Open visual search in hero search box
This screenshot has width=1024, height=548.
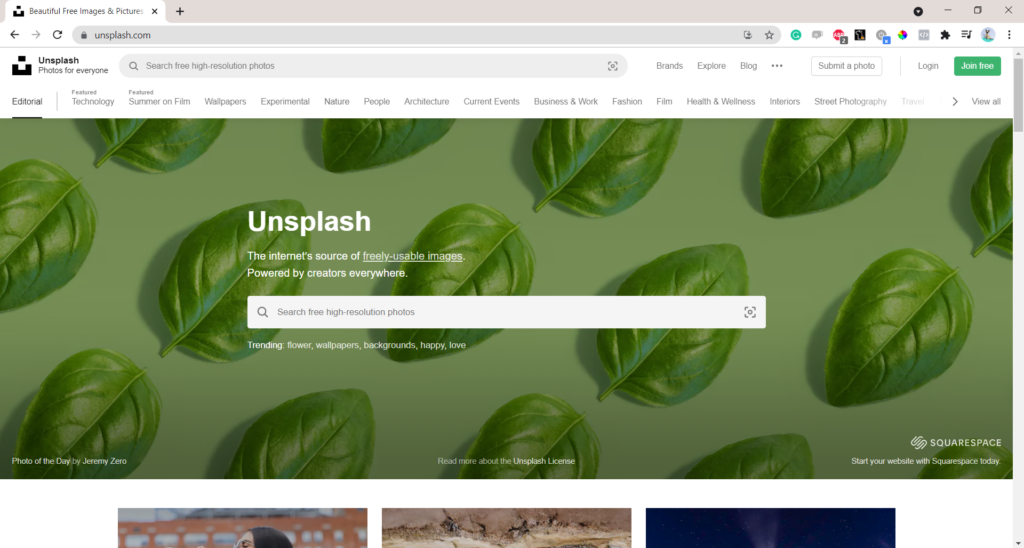point(750,312)
